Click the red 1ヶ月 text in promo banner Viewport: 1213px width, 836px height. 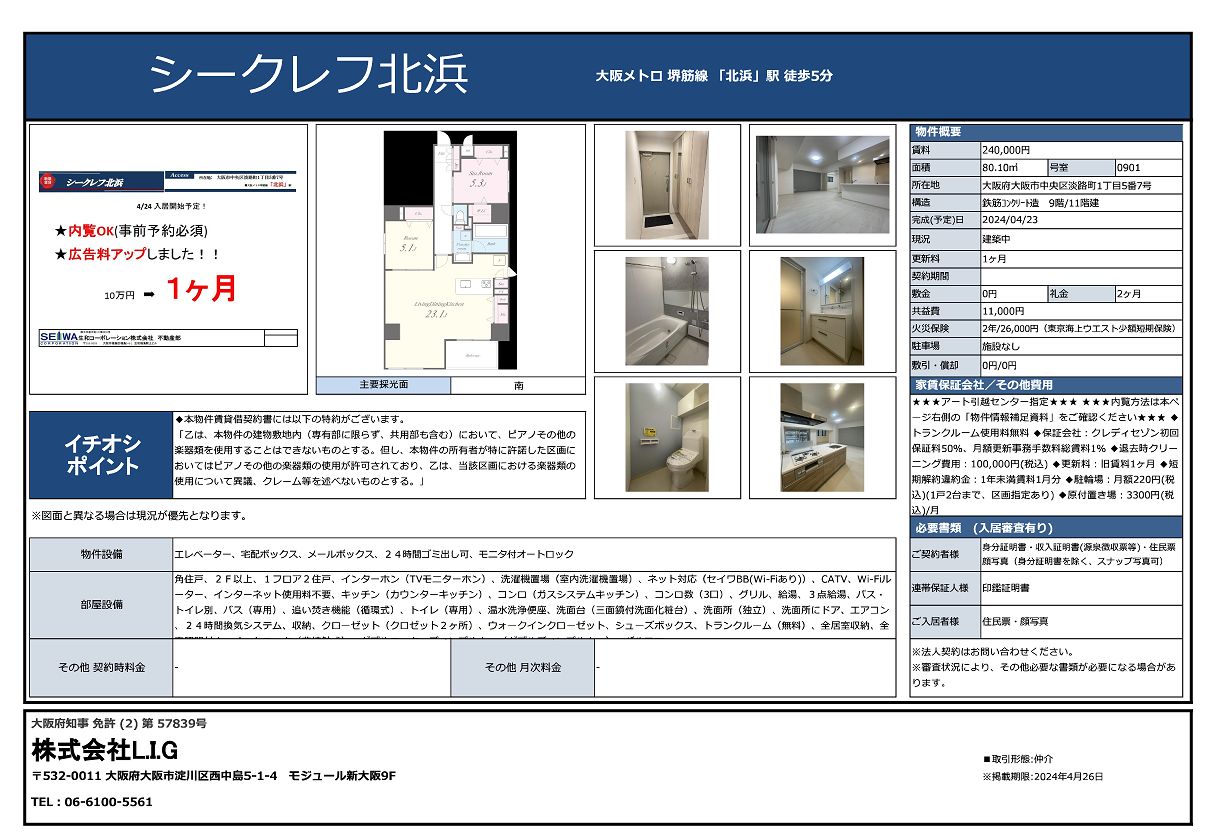(x=201, y=289)
